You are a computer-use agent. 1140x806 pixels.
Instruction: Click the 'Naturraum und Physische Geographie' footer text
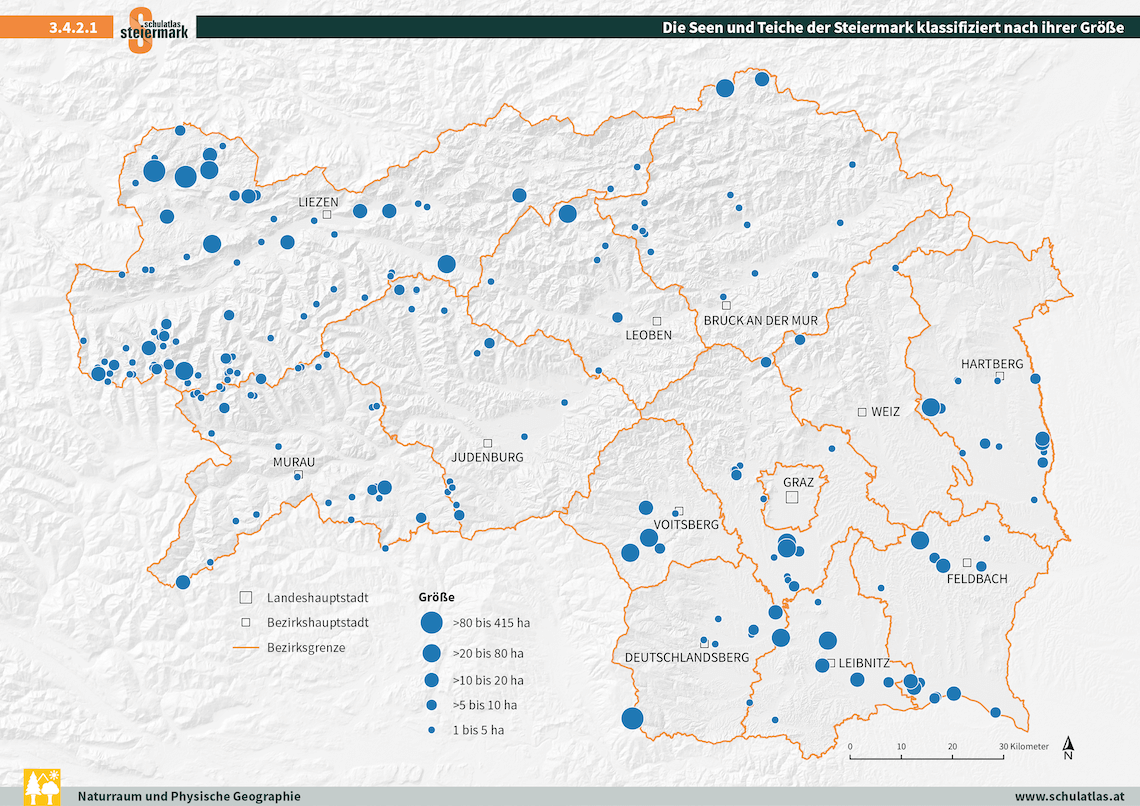189,796
